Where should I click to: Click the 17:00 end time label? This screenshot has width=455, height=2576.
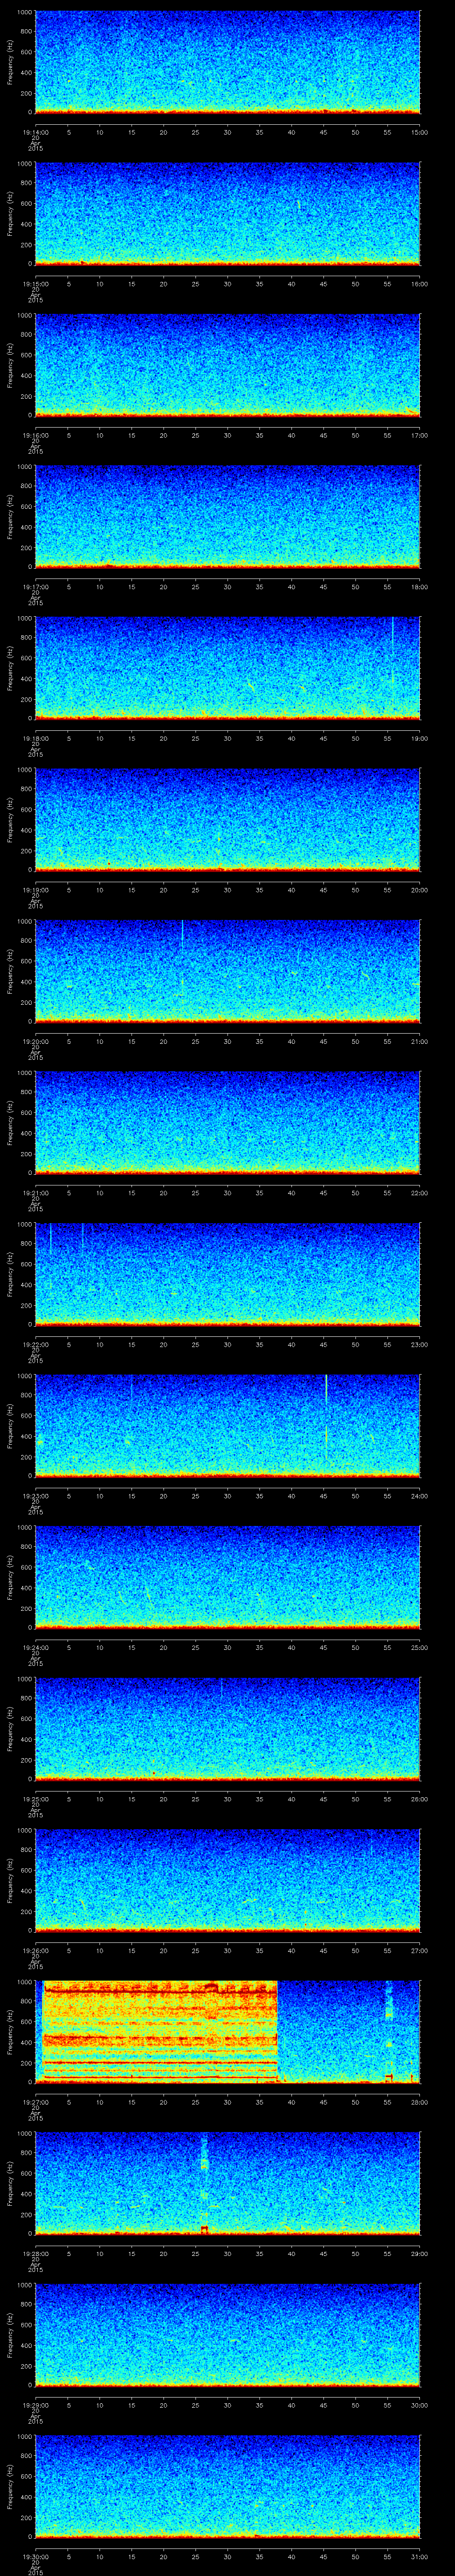pos(420,436)
